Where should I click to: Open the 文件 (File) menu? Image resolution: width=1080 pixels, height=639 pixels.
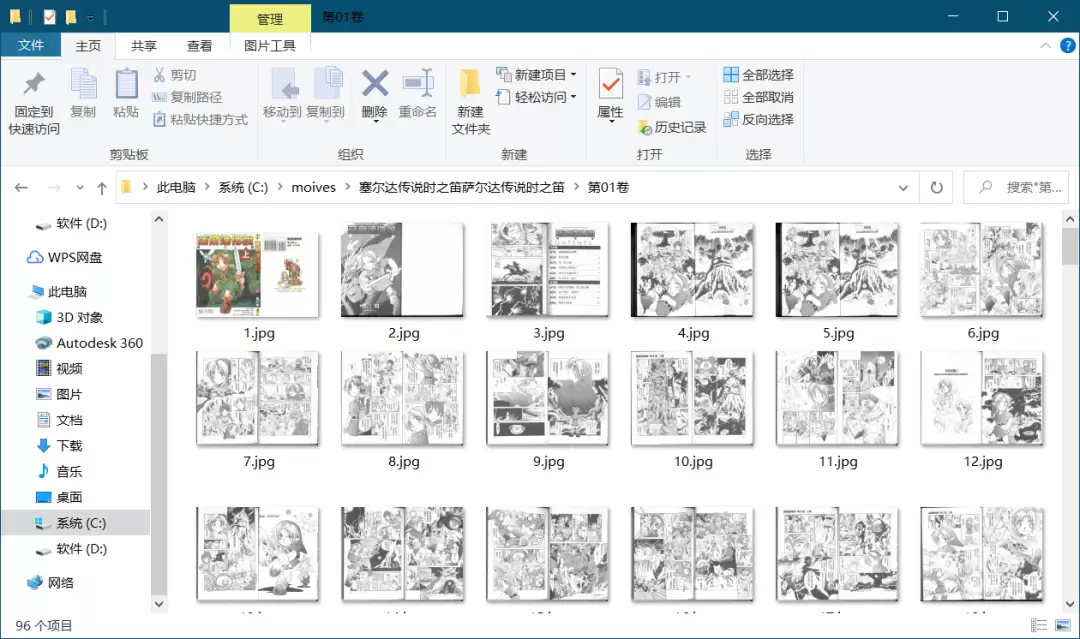pyautogui.click(x=31, y=45)
